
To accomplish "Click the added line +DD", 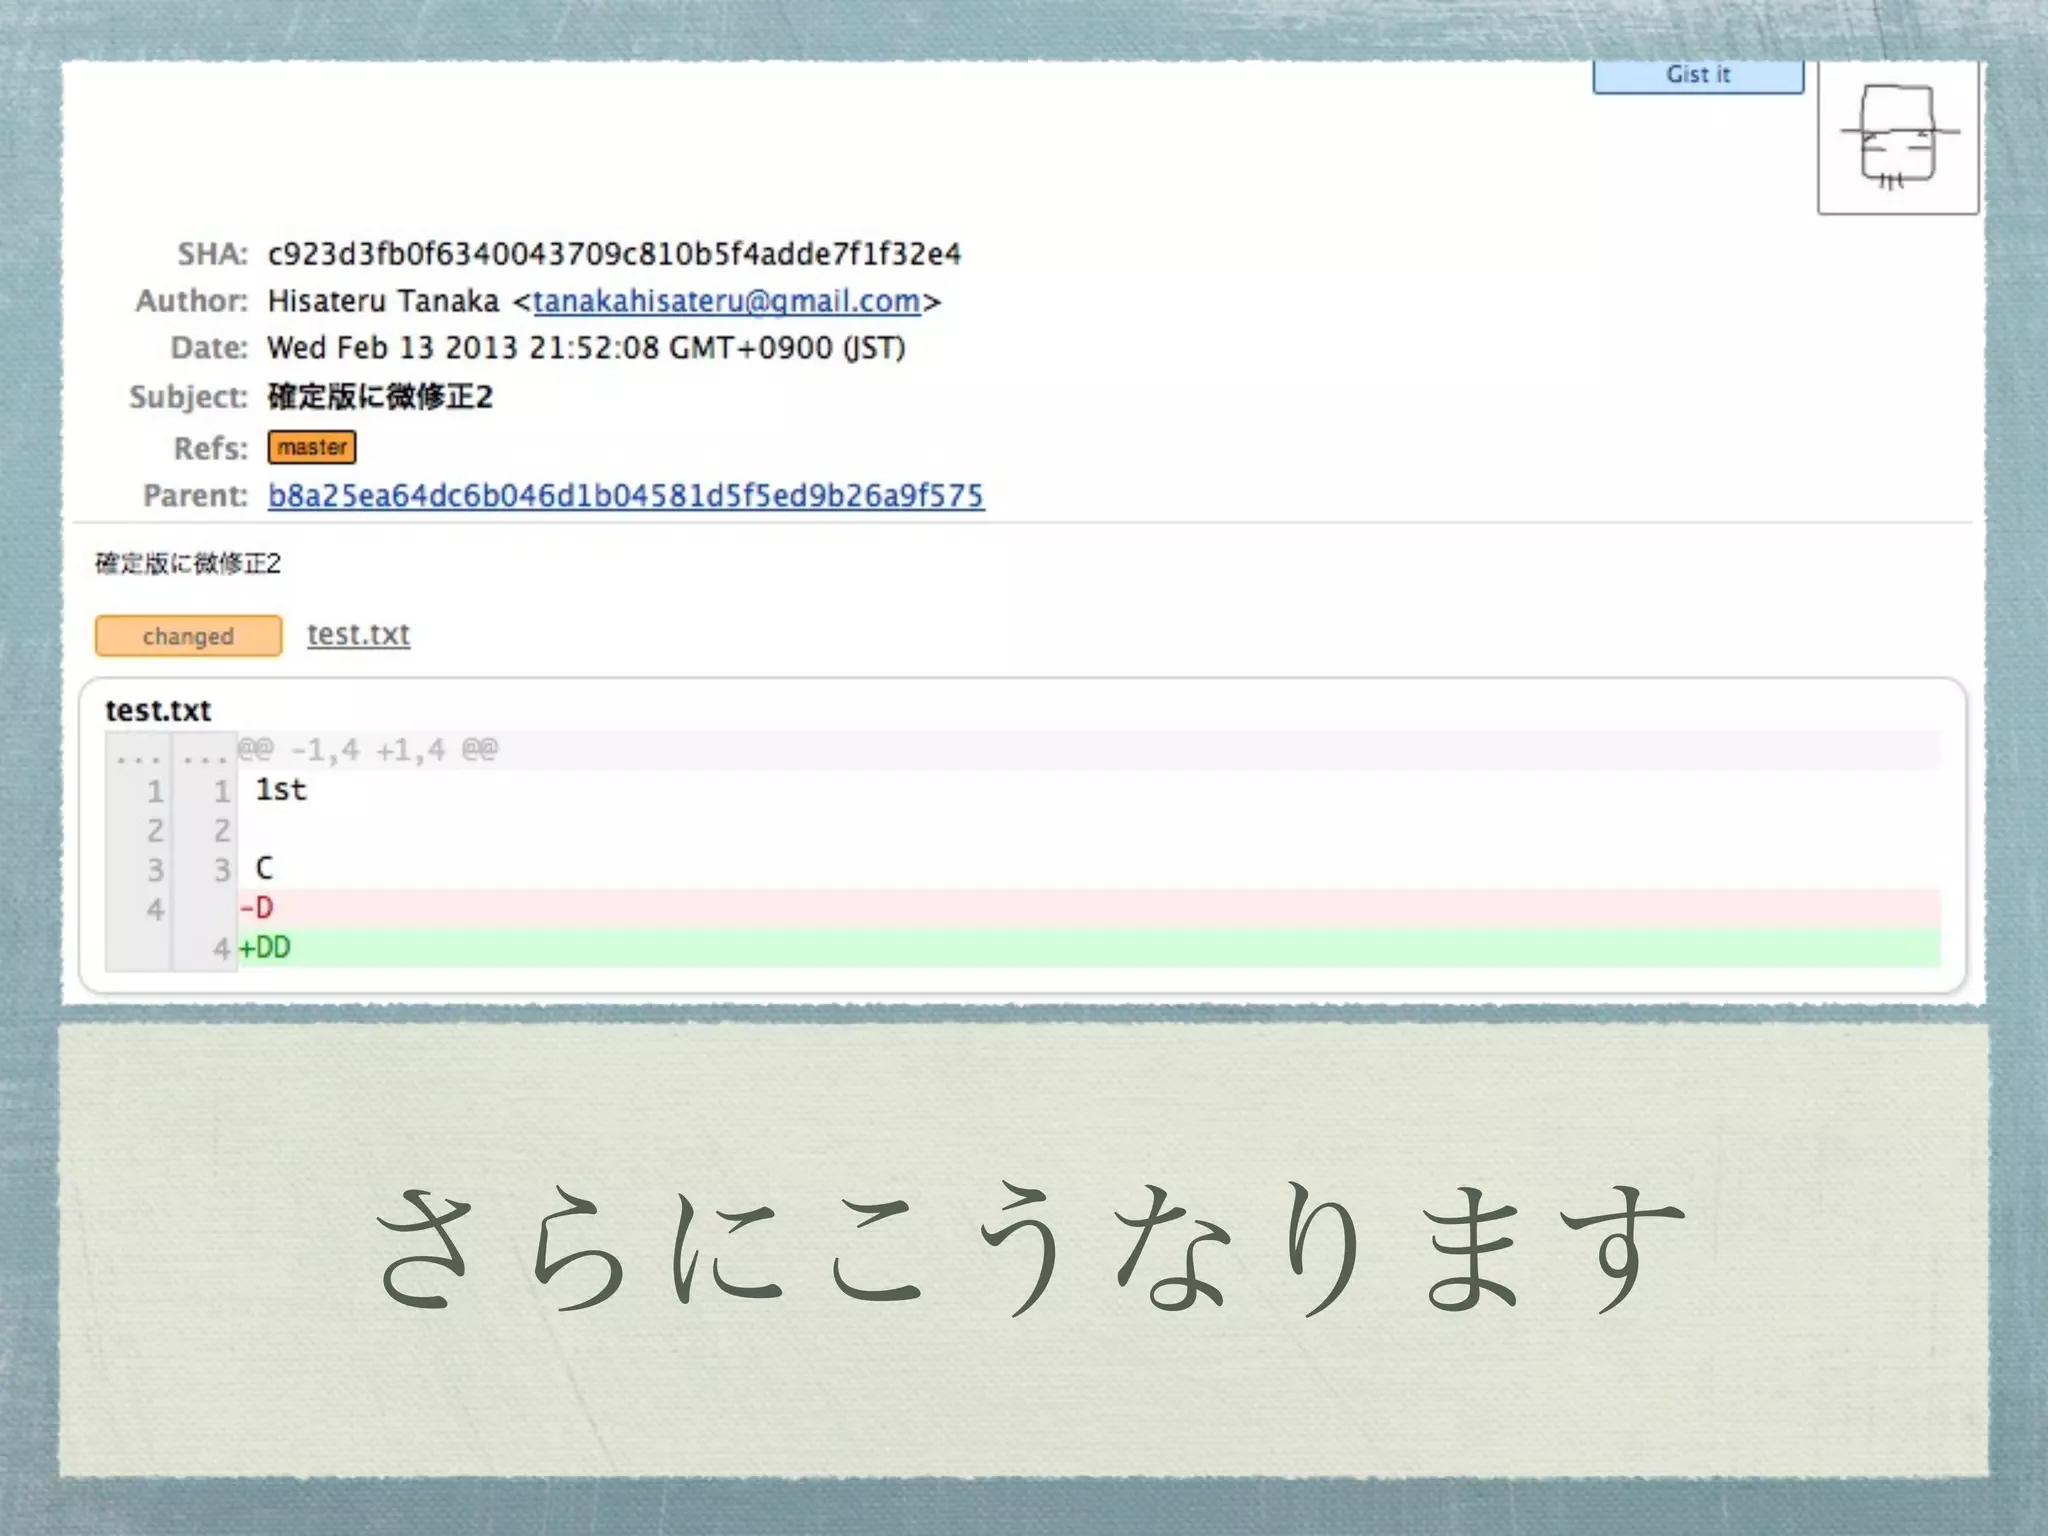I will coord(265,948).
